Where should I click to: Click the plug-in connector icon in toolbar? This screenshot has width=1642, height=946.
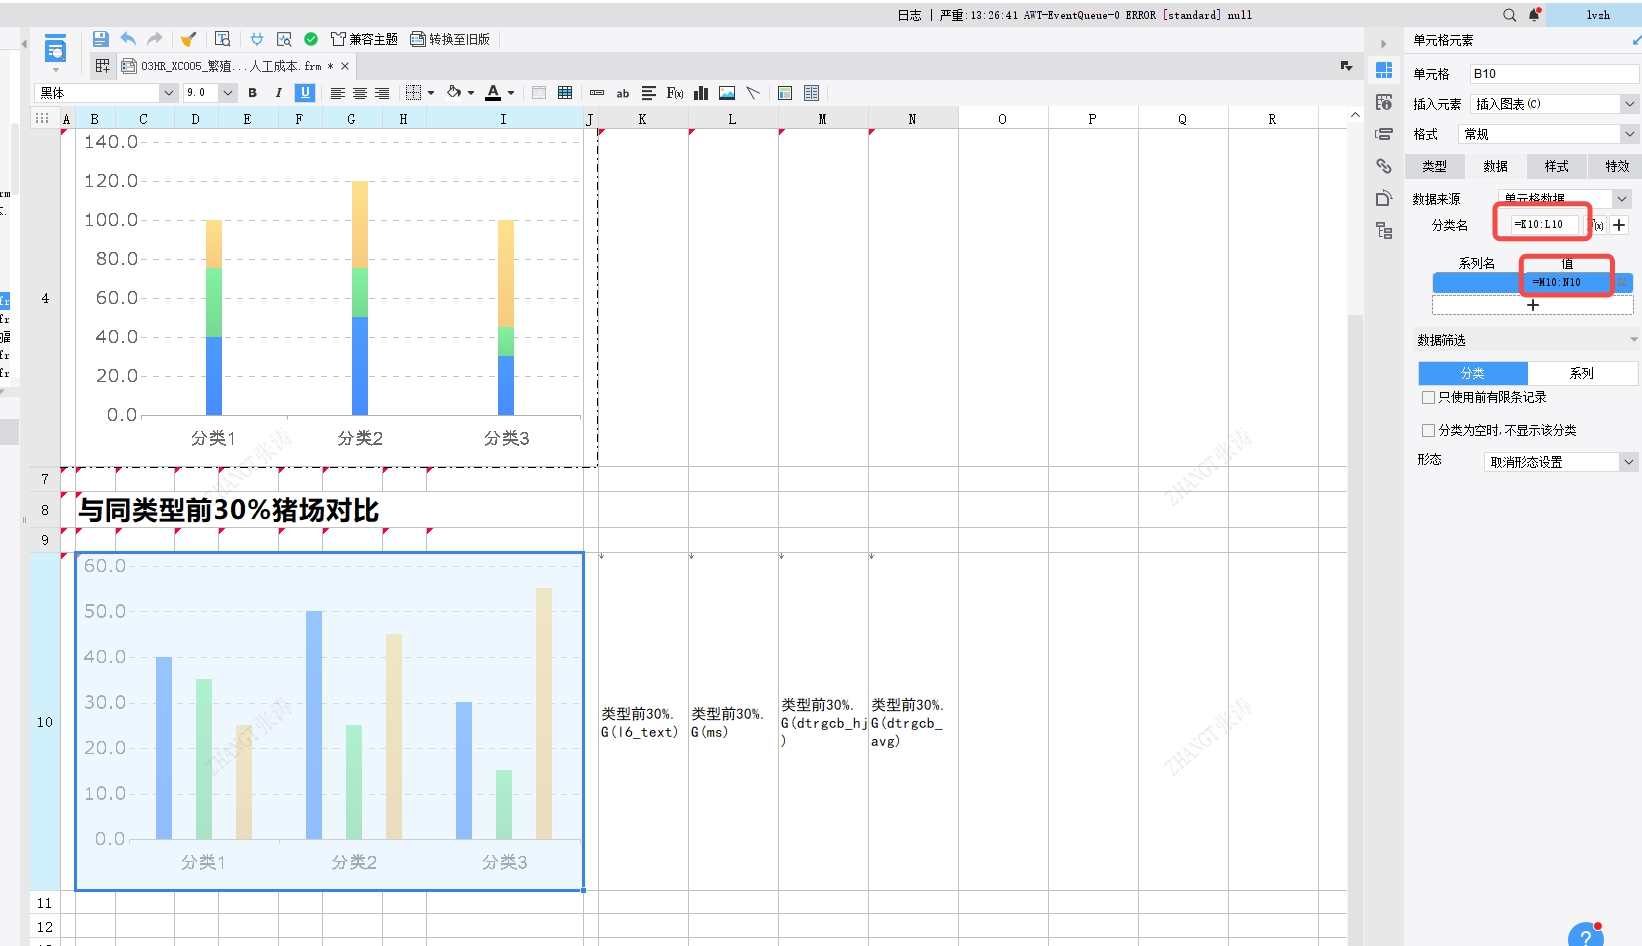(x=257, y=39)
